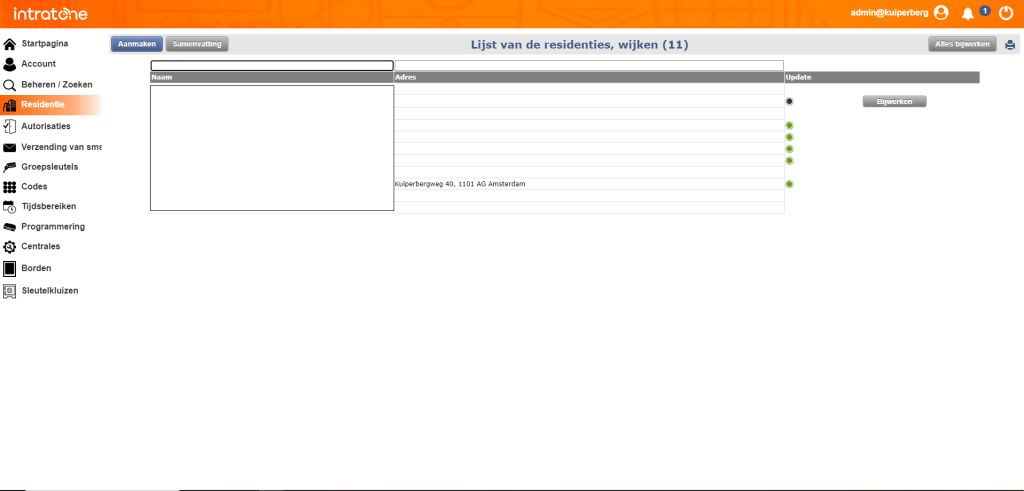This screenshot has width=1024, height=491.
Task: Click the Naam filter input field
Action: (272, 66)
